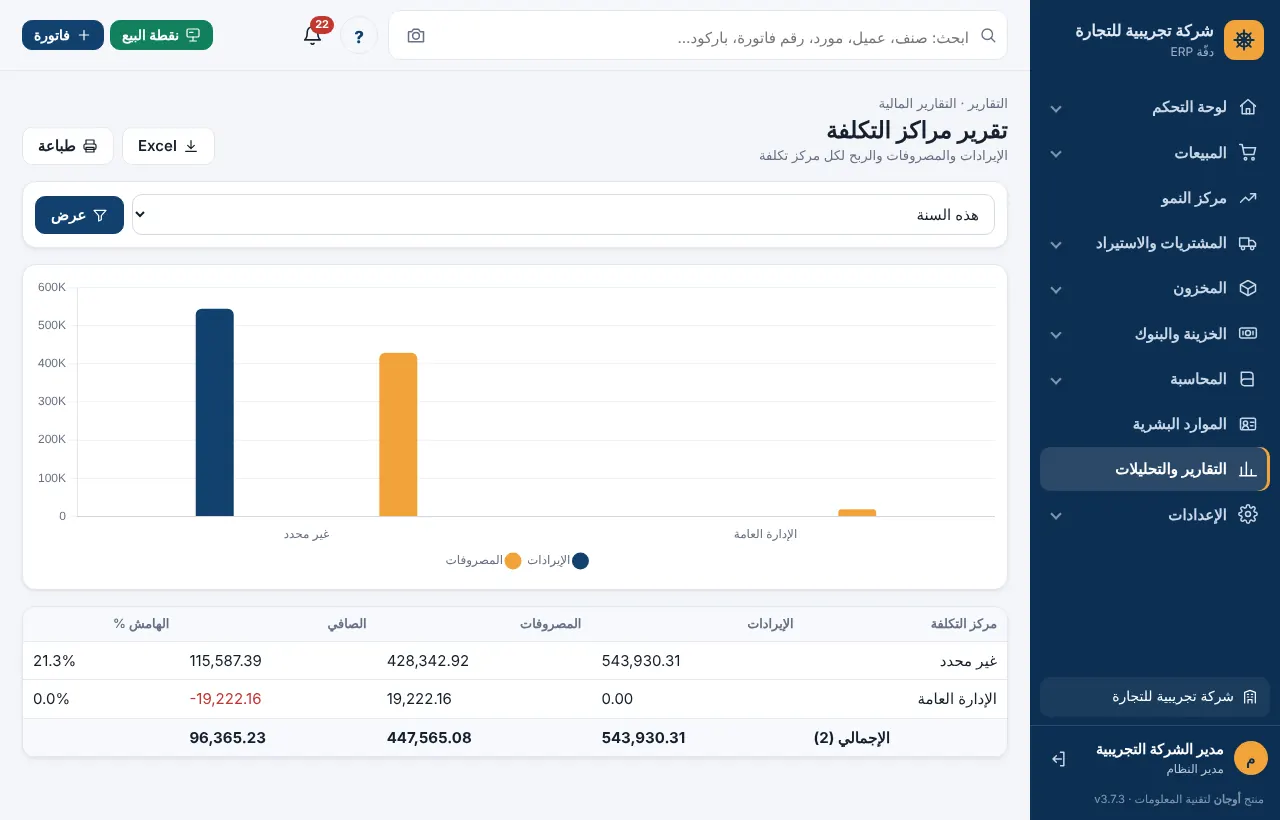Open مركز النمو menu item

1155,198
